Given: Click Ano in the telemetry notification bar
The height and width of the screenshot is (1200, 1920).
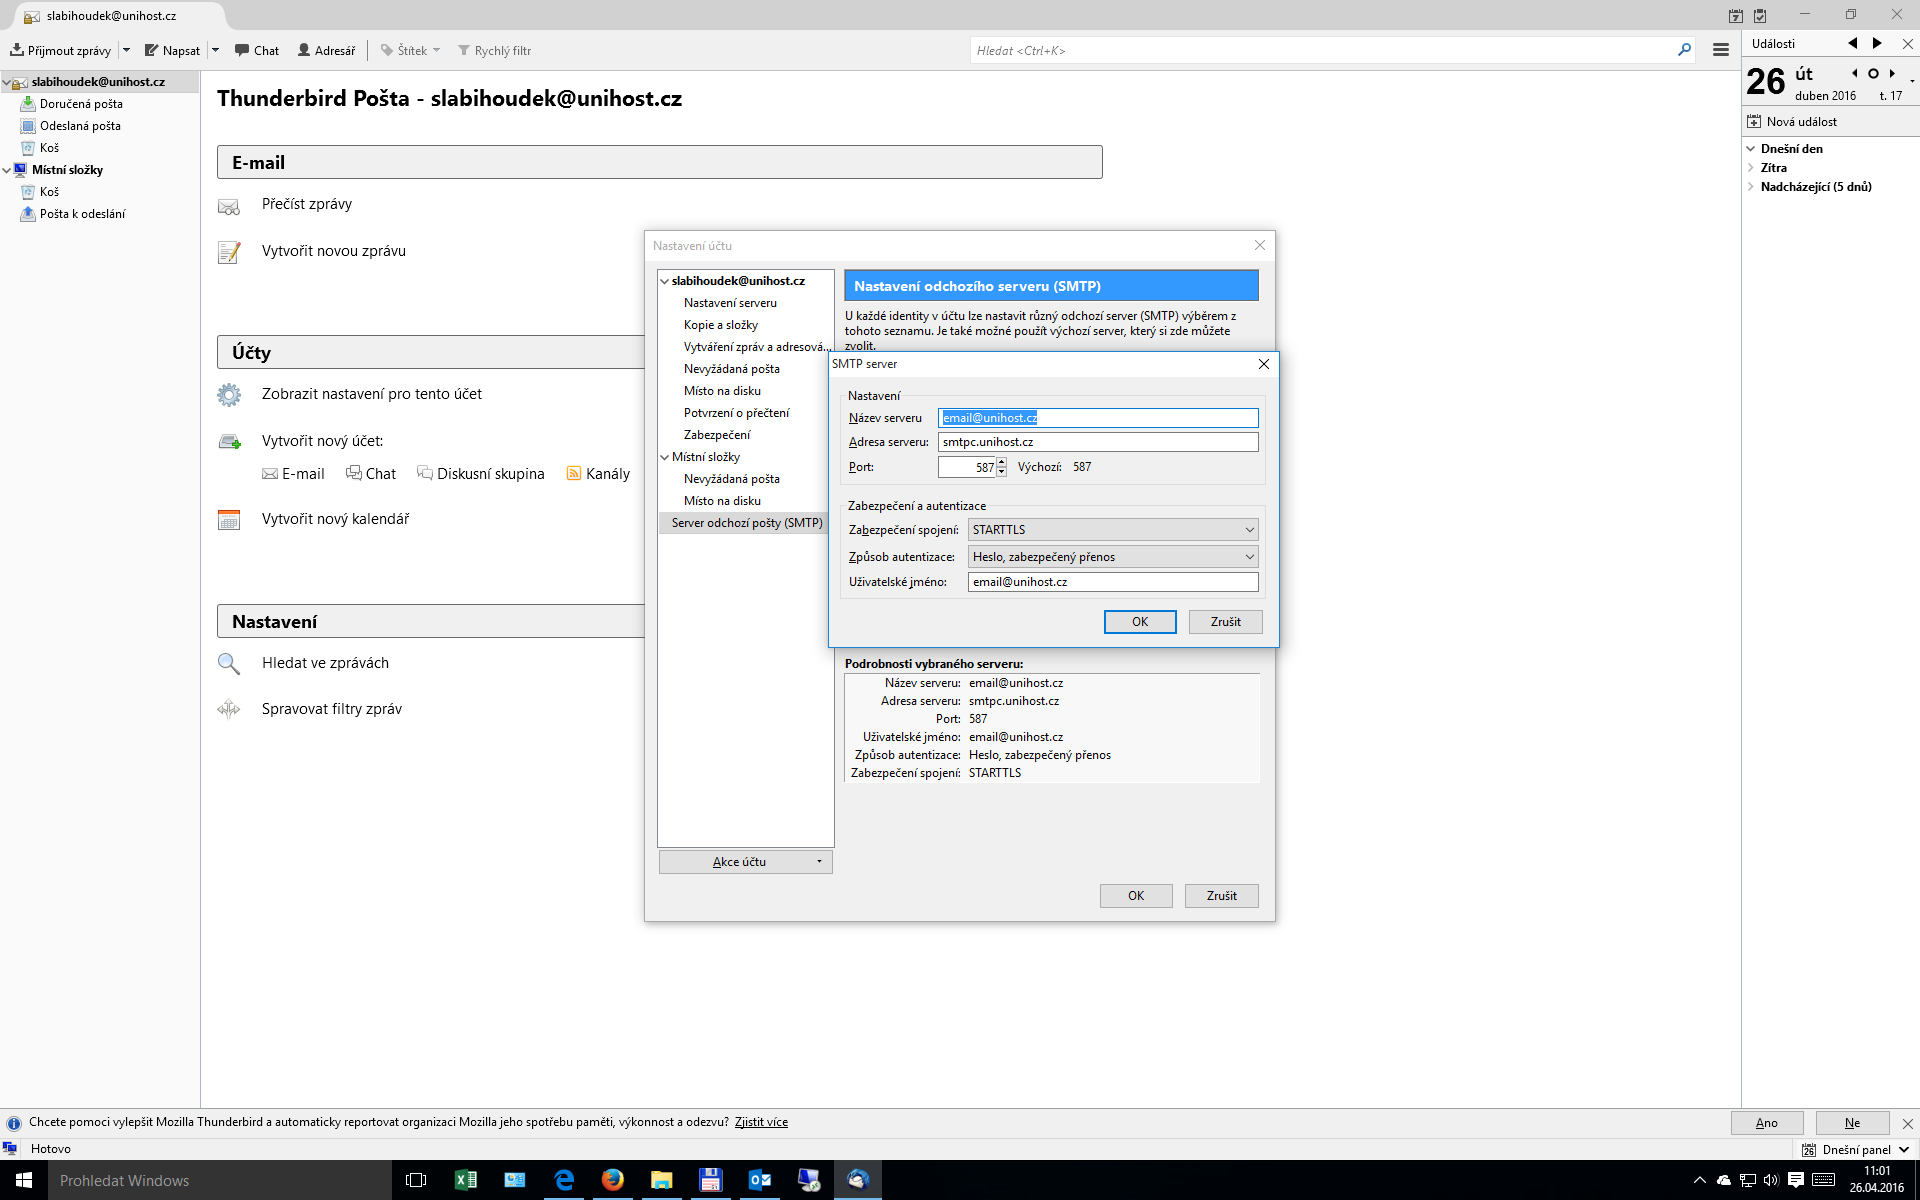Looking at the screenshot, I should (1767, 1123).
